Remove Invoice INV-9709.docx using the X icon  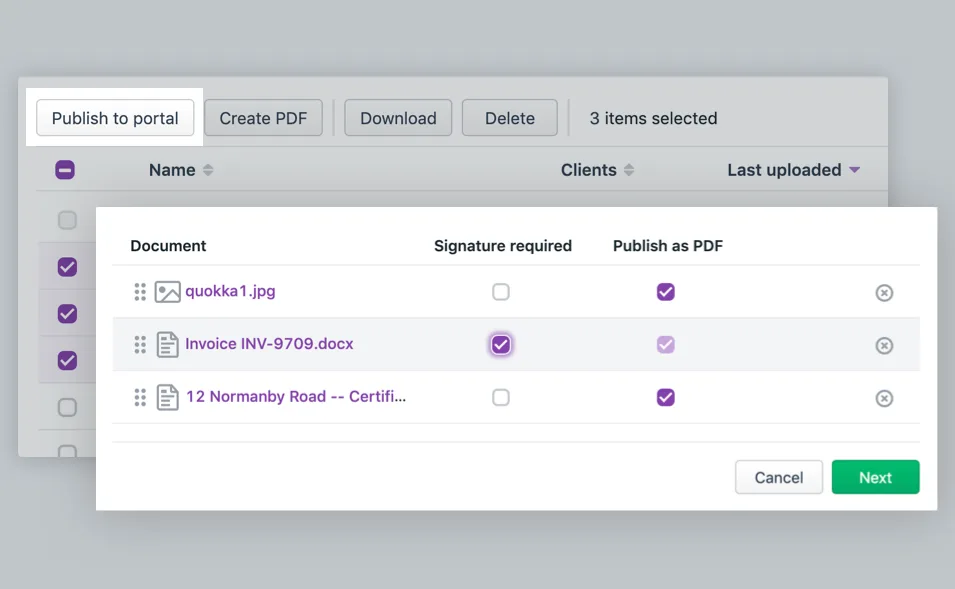click(884, 345)
